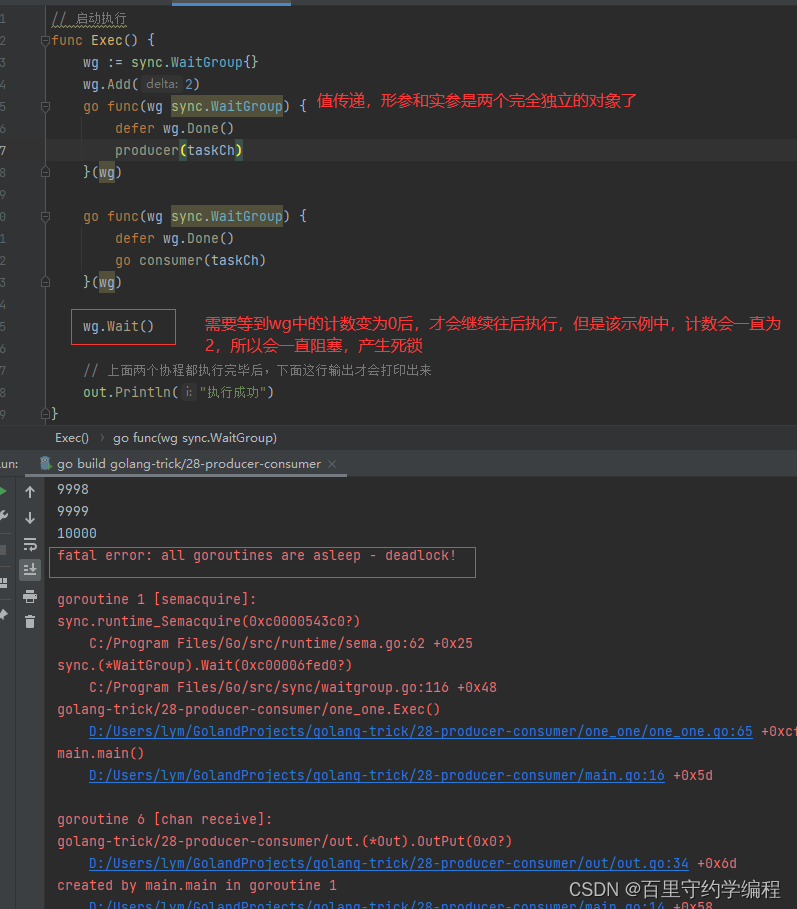Close the go build run tab

click(x=332, y=464)
